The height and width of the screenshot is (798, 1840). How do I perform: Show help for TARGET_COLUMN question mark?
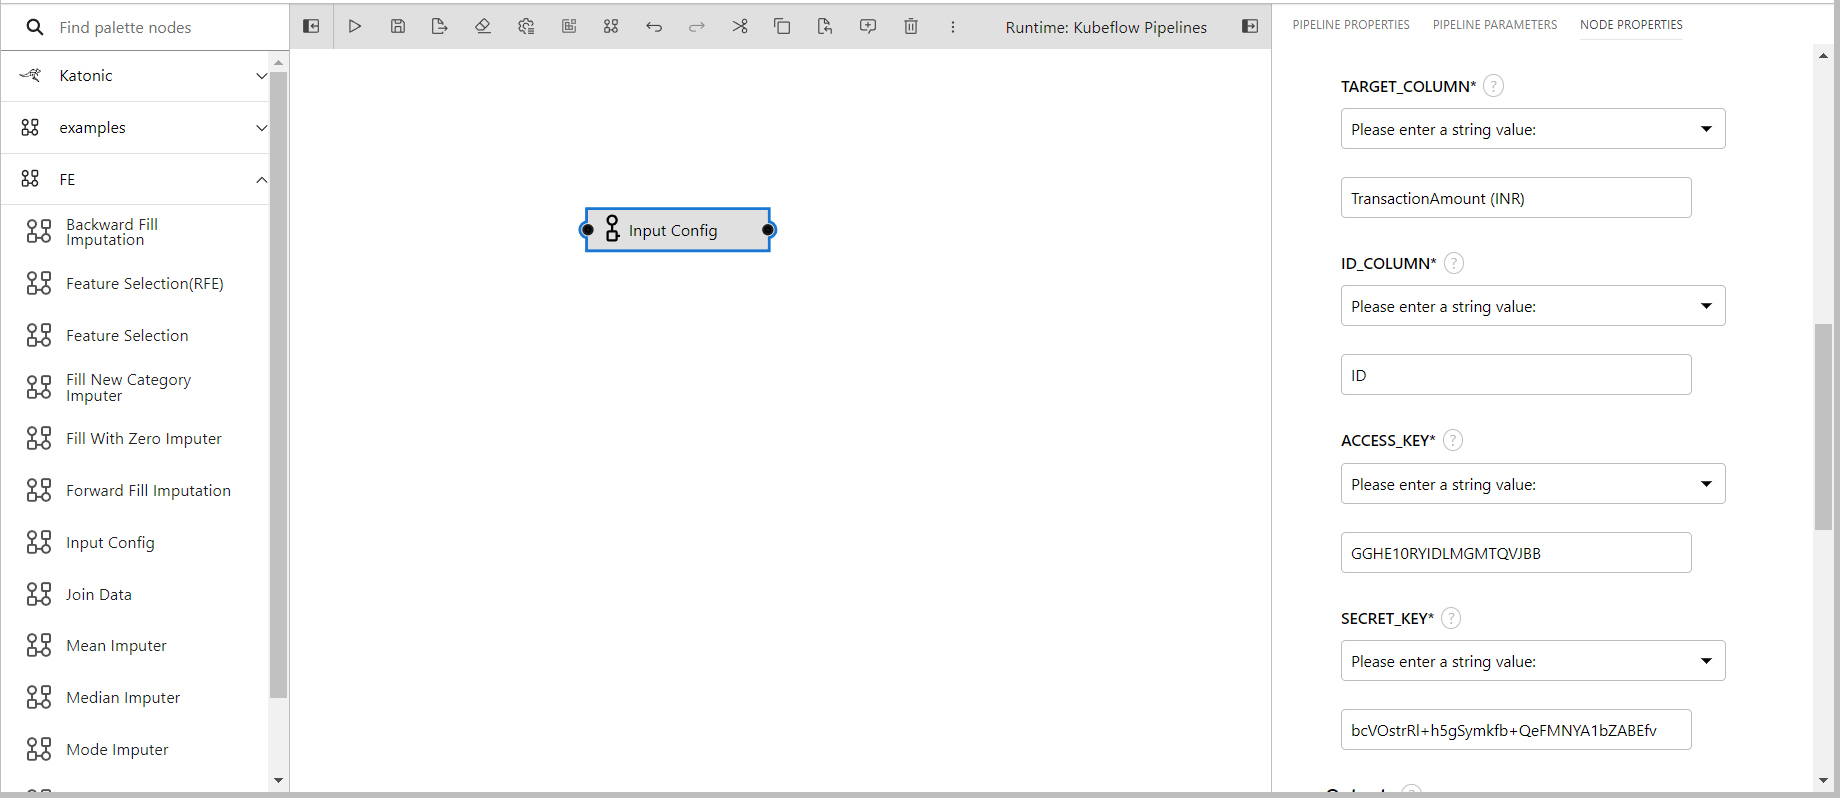point(1493,86)
